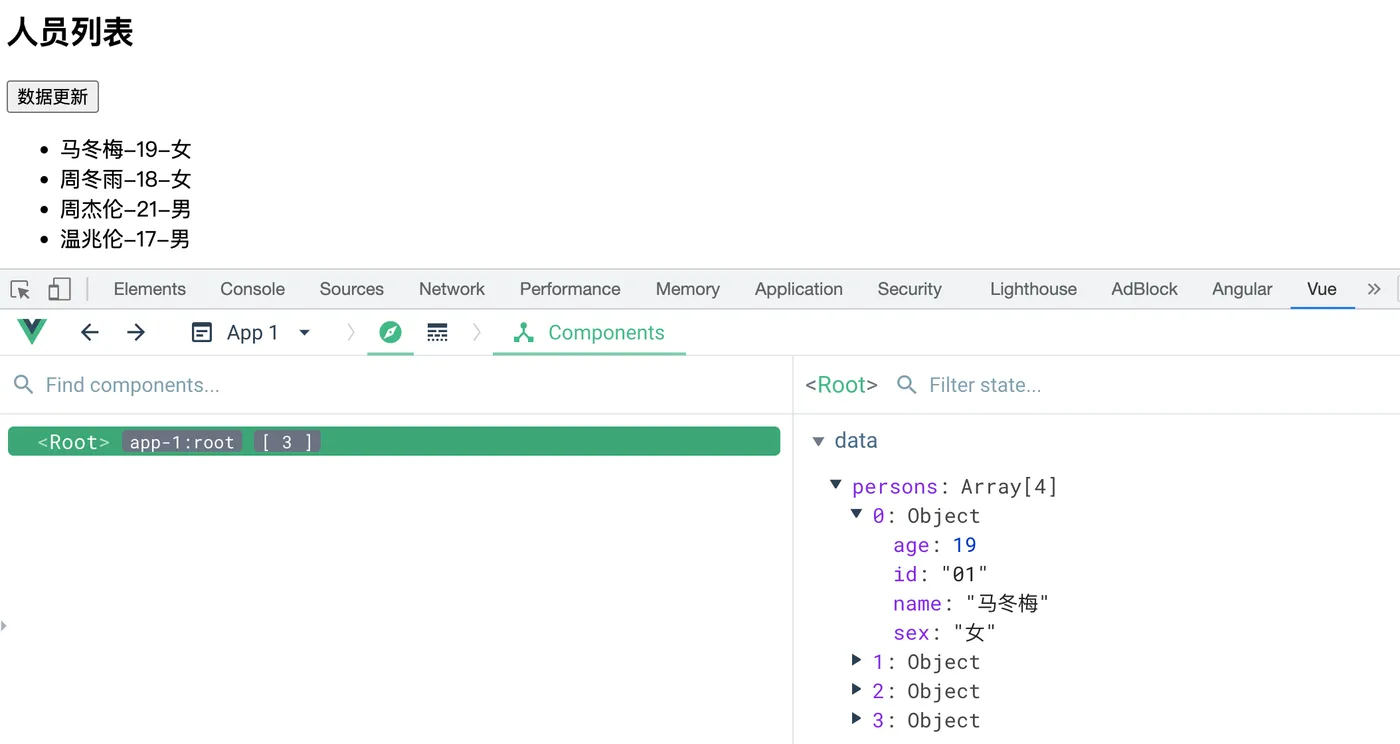Click the 人员列表 heading
The width and height of the screenshot is (1400, 744).
tap(70, 32)
